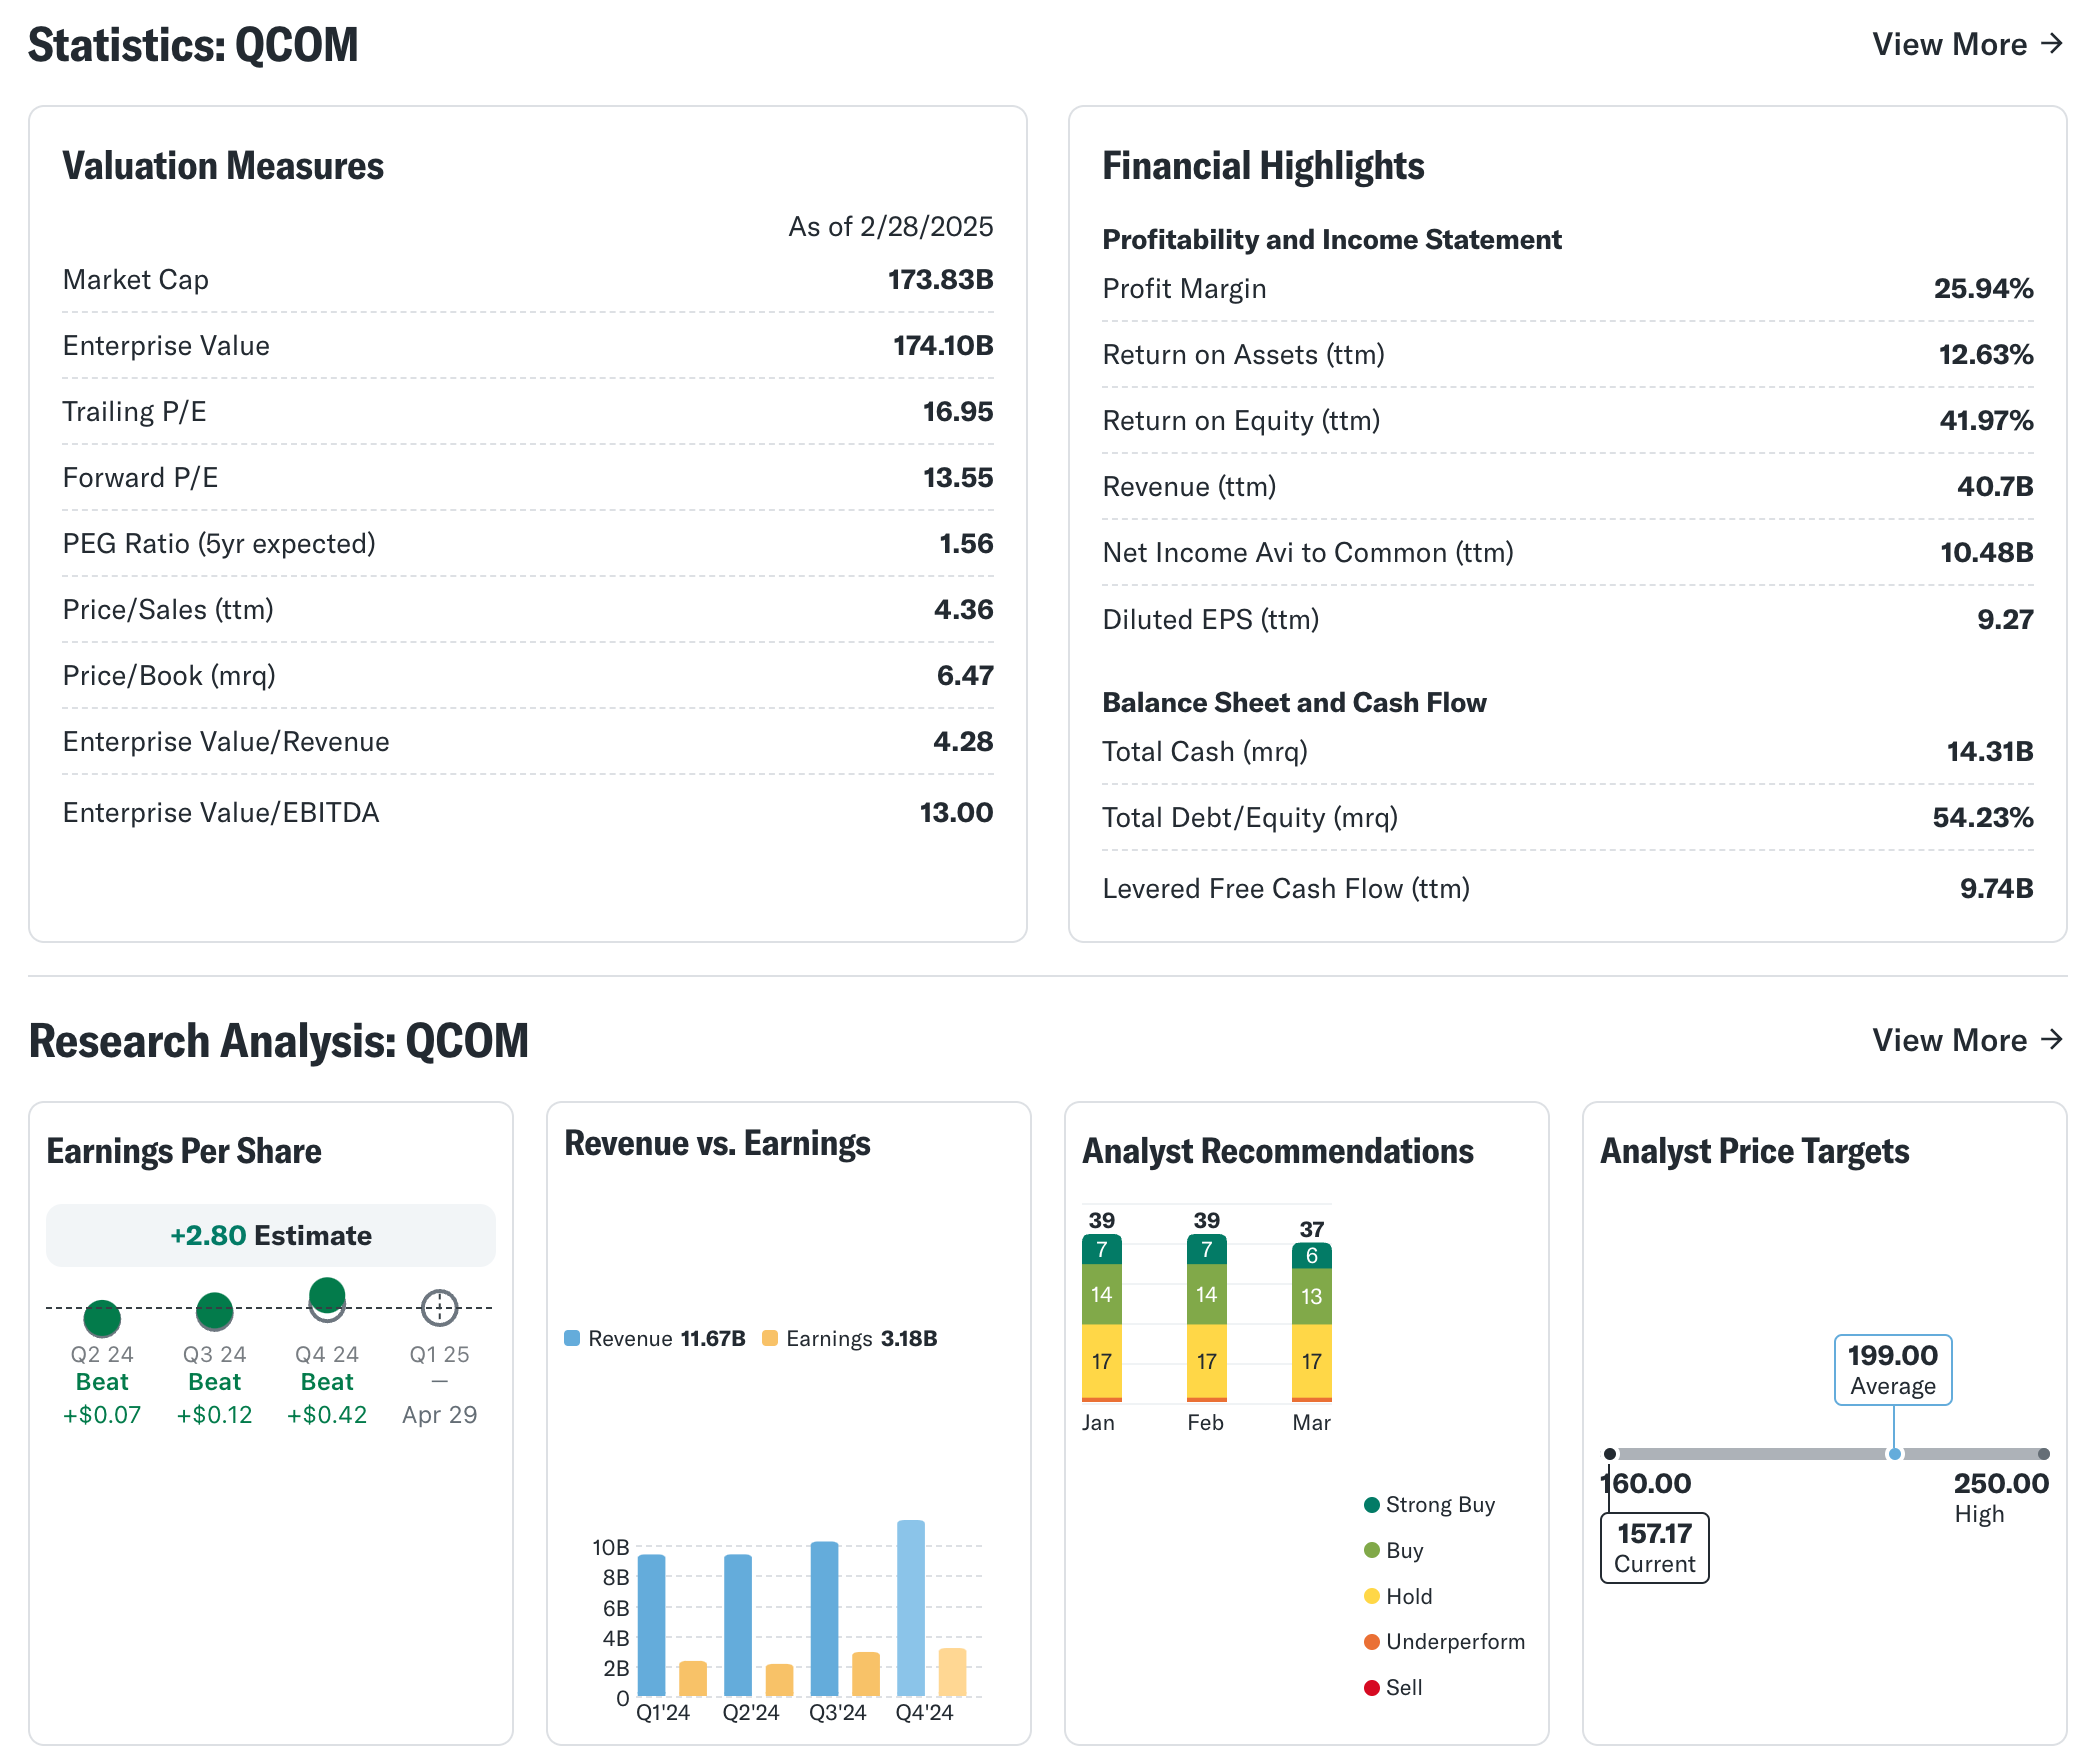The image size is (2086, 1758).
Task: Click the Q3 24 earnings beat dot
Action: click(x=214, y=1311)
